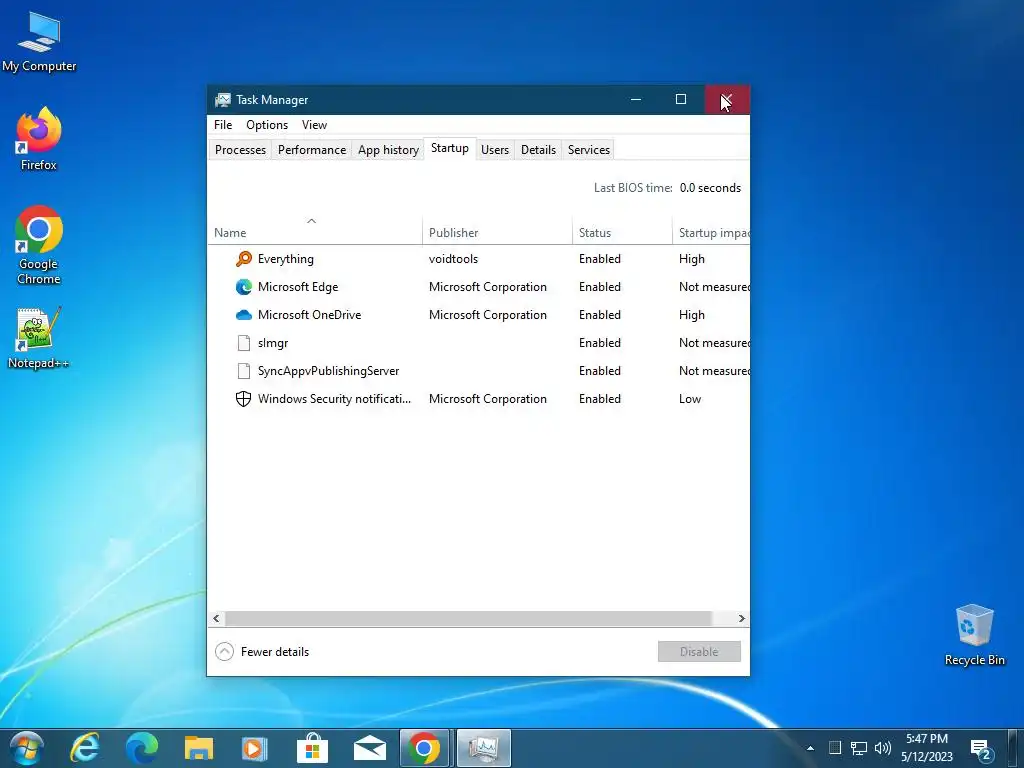Click the Windows Security shield icon

[x=244, y=399]
